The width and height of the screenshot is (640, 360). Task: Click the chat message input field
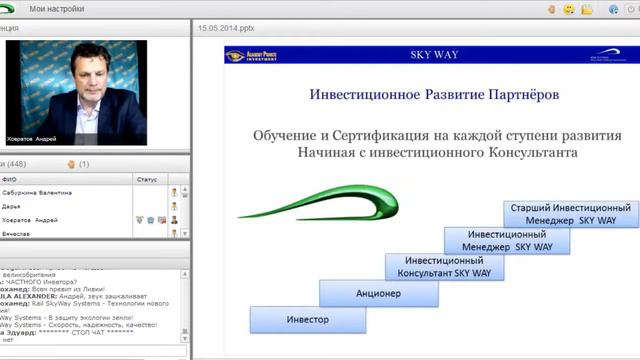(93, 350)
